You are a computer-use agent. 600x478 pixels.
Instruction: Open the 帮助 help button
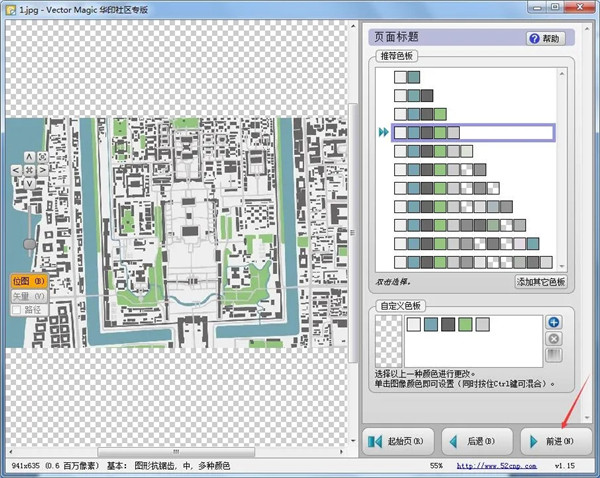point(546,38)
